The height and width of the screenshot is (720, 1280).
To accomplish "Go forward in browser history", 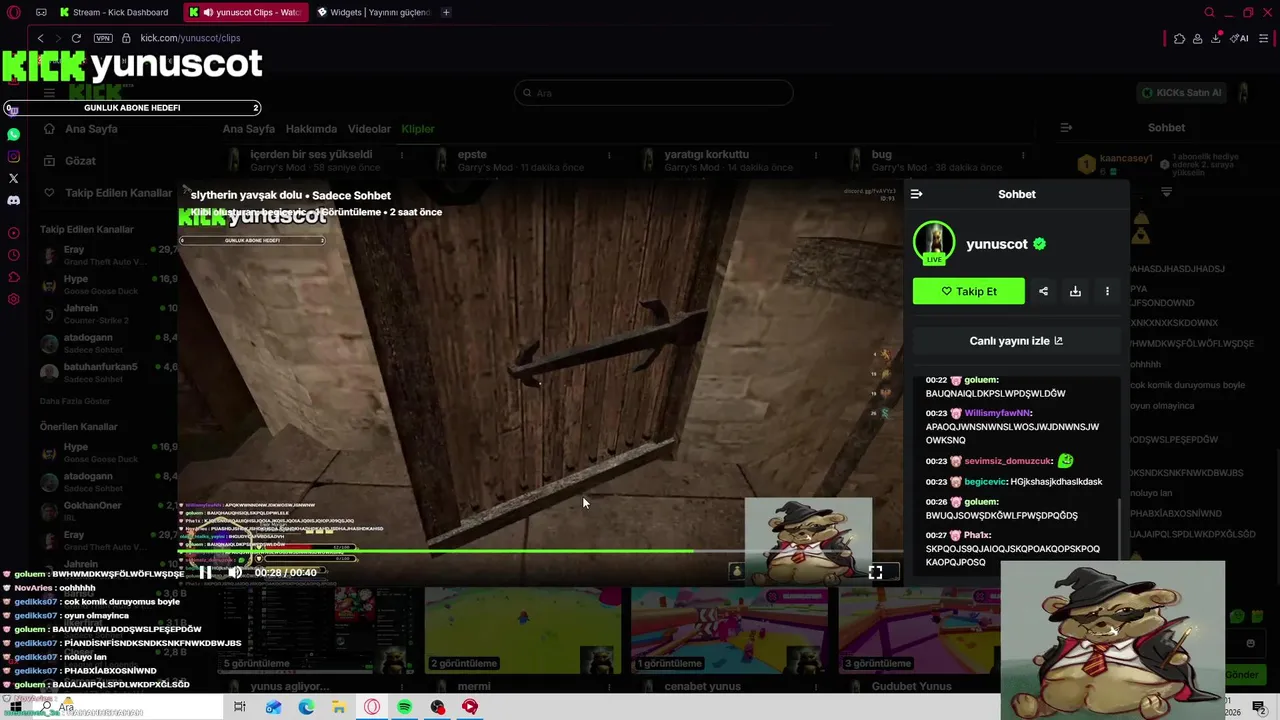I will point(57,38).
